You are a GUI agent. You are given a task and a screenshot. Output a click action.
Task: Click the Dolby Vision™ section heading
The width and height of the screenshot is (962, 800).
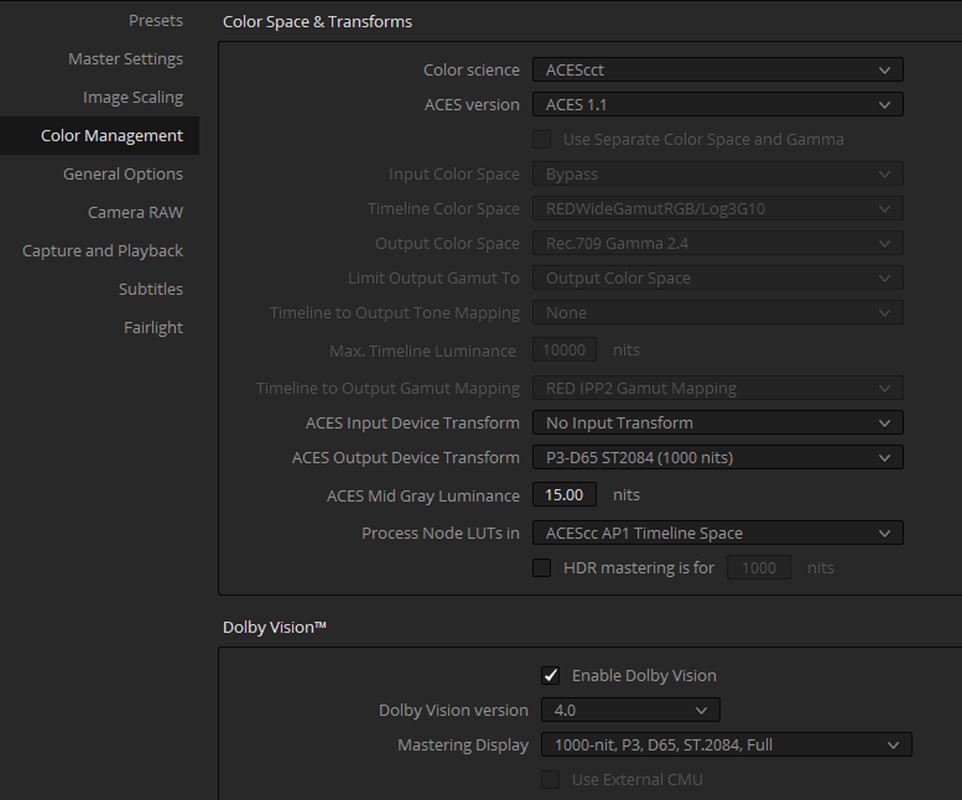tap(274, 627)
